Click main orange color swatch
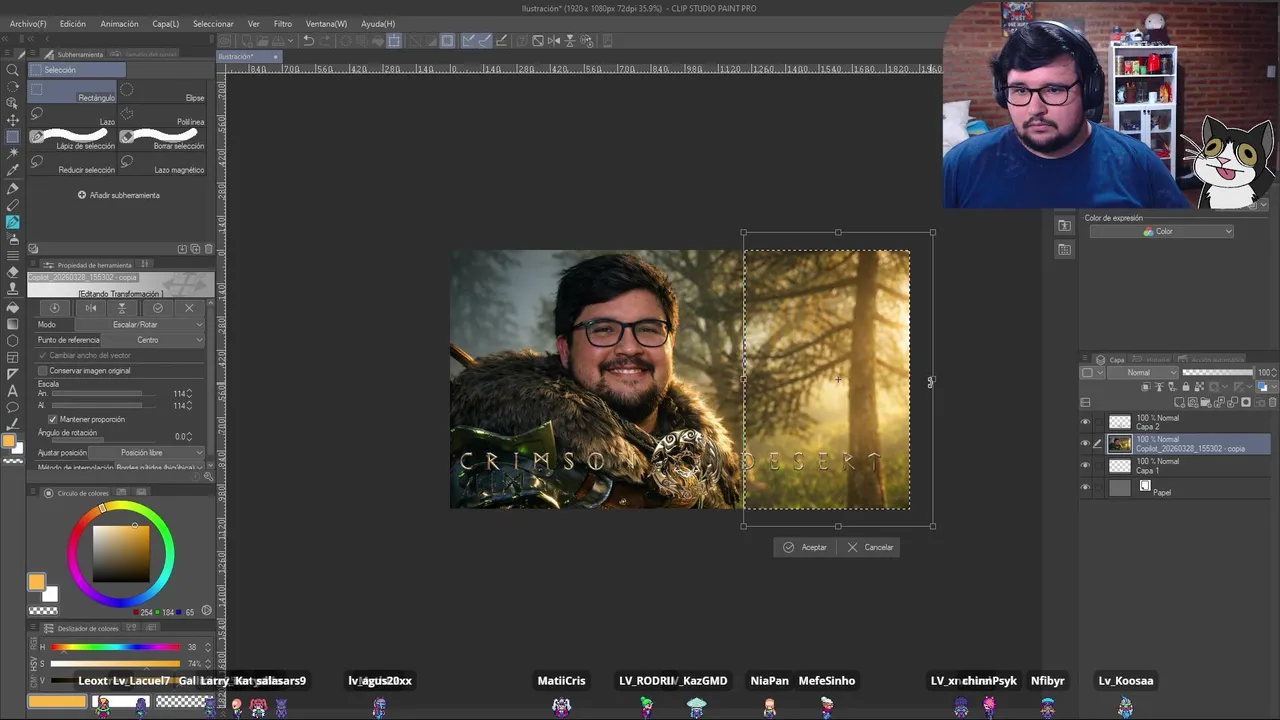 click(x=37, y=582)
